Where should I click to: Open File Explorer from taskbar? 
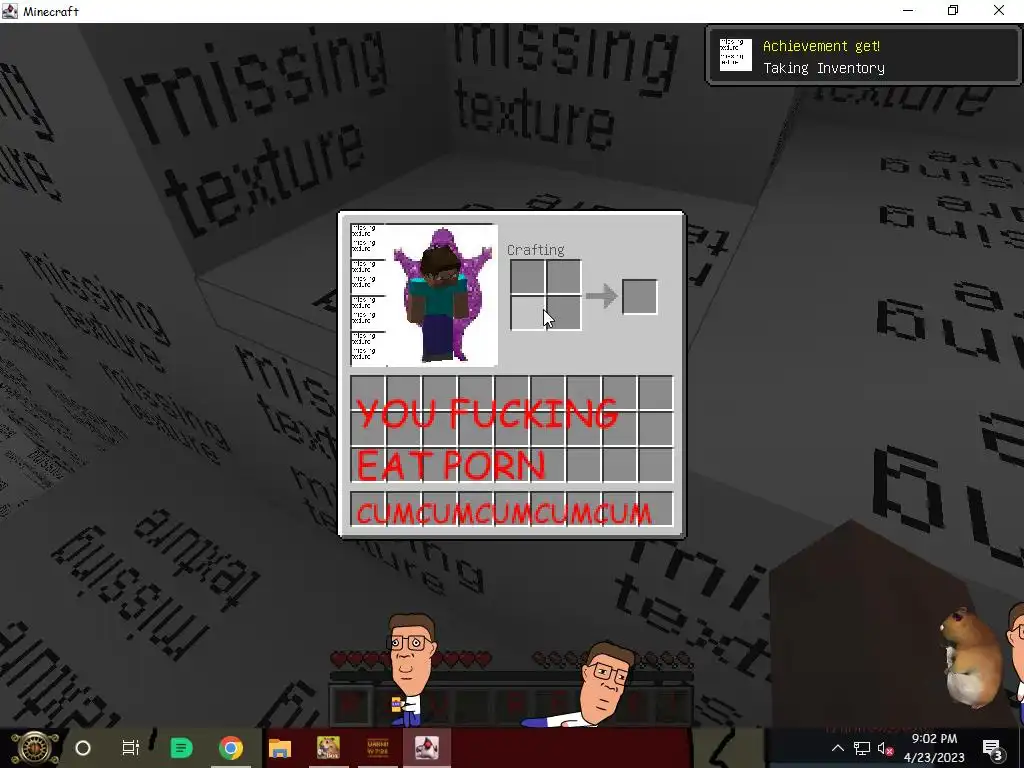coord(280,748)
